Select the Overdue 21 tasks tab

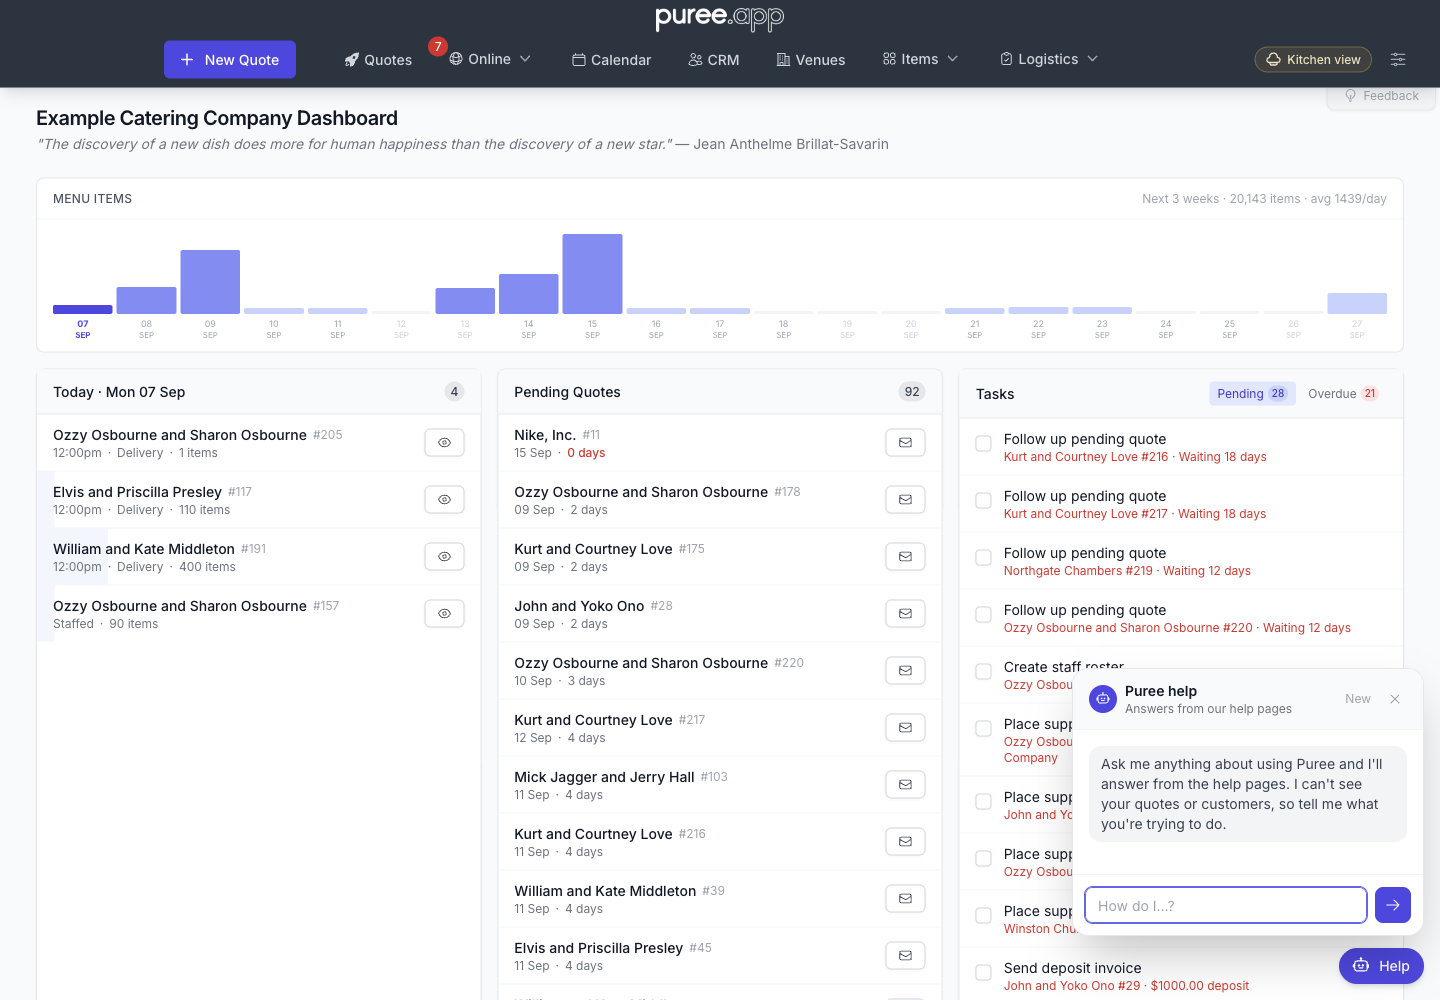point(1343,394)
